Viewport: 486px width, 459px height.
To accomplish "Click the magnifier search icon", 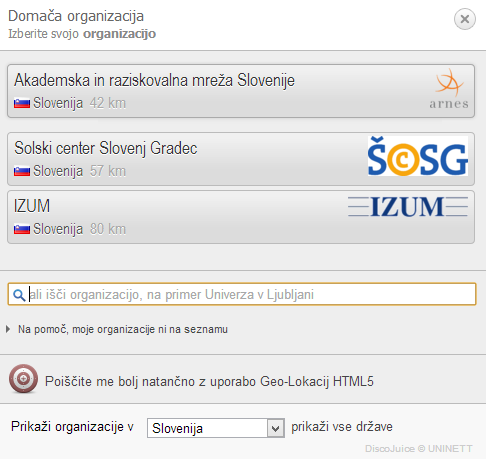I will tap(19, 295).
